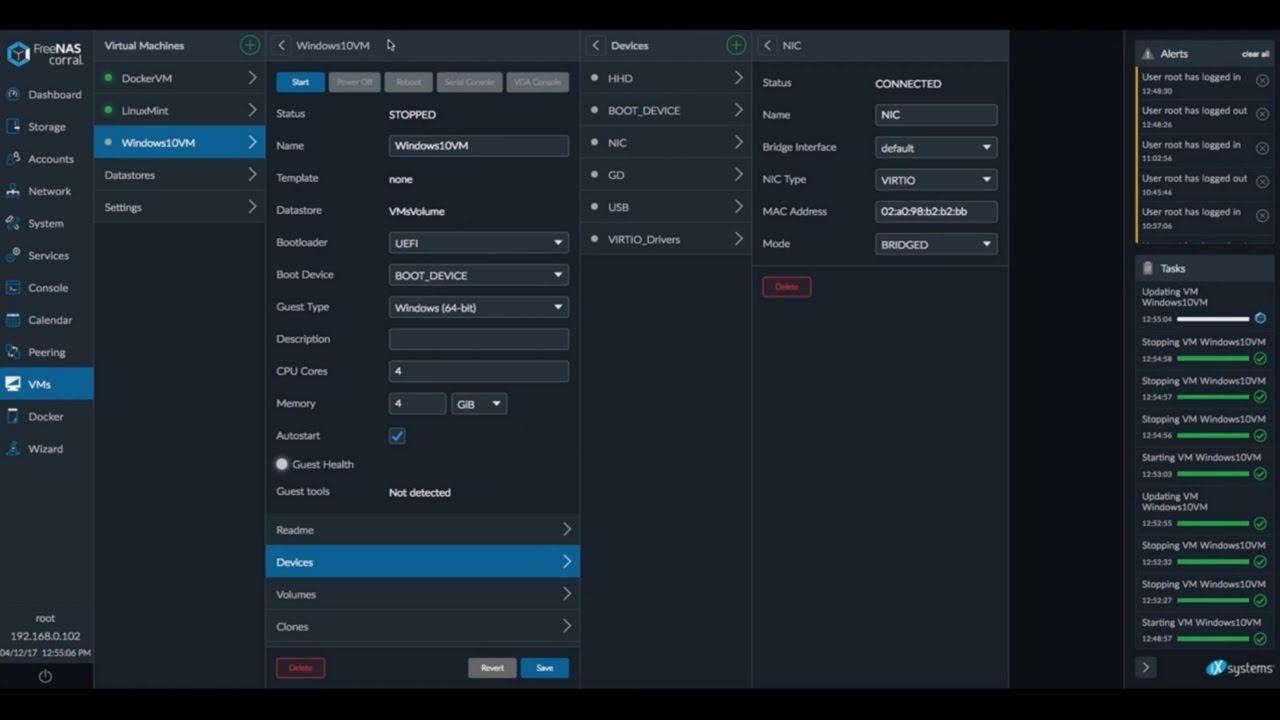1280x720 pixels.
Task: Open the NIC Type VIRTIO dropdown
Action: [x=936, y=180]
